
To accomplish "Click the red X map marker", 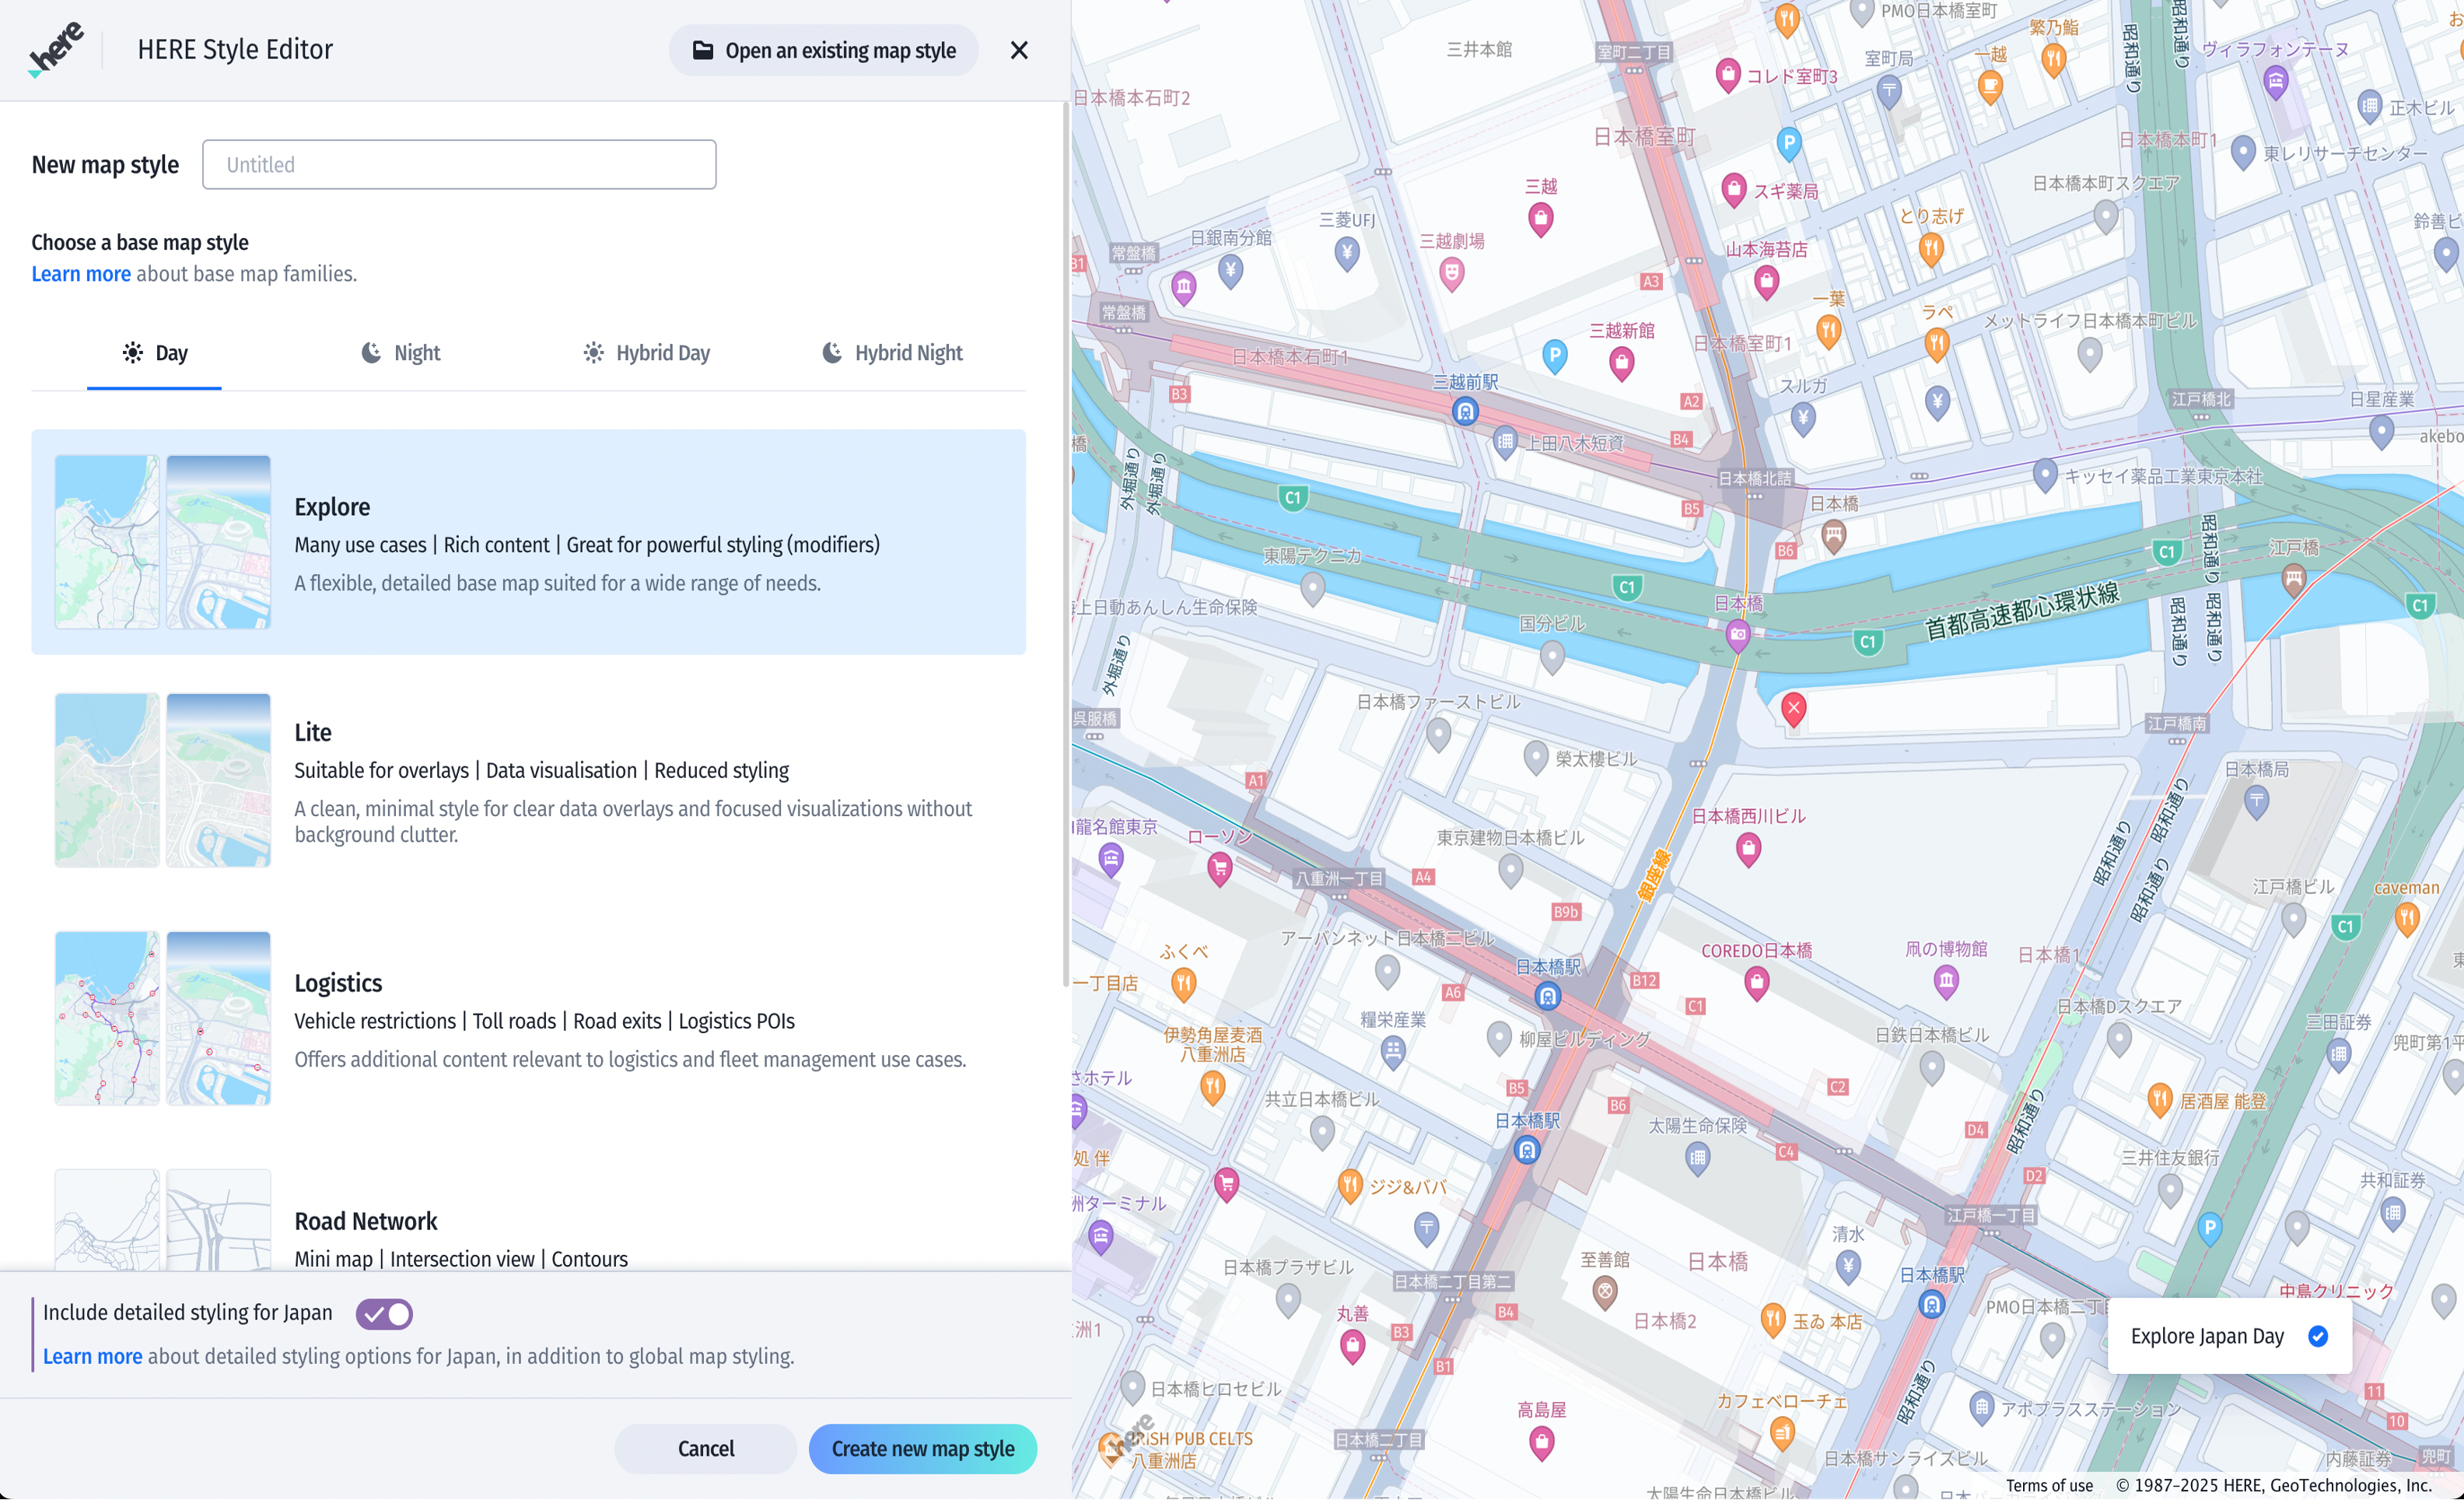I will 1793,709.
